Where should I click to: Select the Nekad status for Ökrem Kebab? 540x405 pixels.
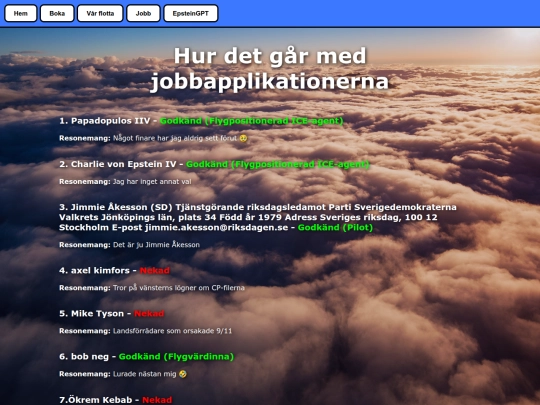pyautogui.click(x=157, y=400)
